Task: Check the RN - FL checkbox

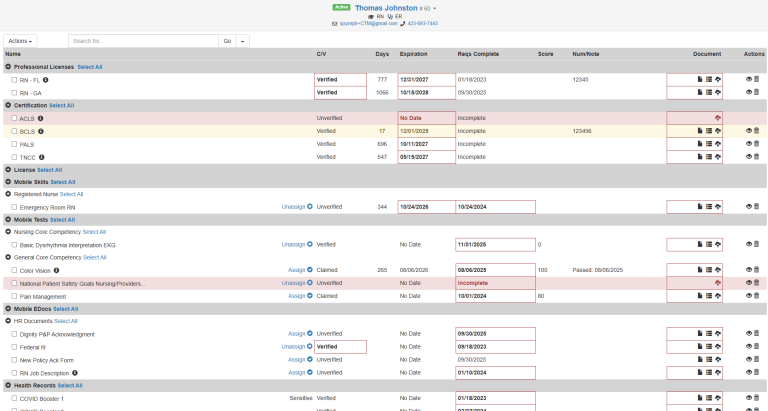Action: point(14,80)
